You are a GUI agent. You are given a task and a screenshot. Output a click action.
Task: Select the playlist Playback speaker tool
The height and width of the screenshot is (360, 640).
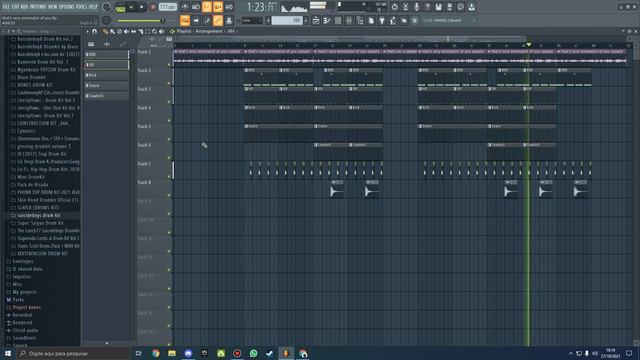162,31
